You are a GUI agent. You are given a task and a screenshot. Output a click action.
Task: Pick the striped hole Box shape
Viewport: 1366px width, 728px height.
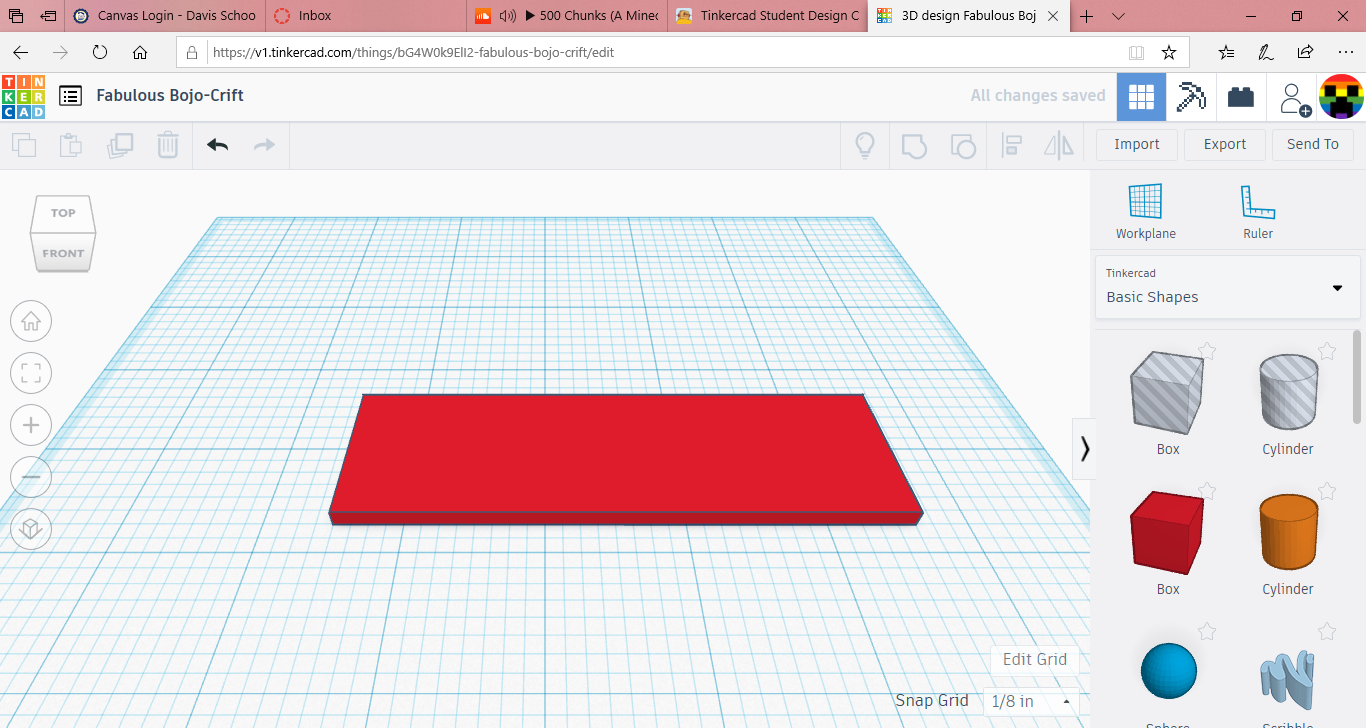pyautogui.click(x=1168, y=393)
